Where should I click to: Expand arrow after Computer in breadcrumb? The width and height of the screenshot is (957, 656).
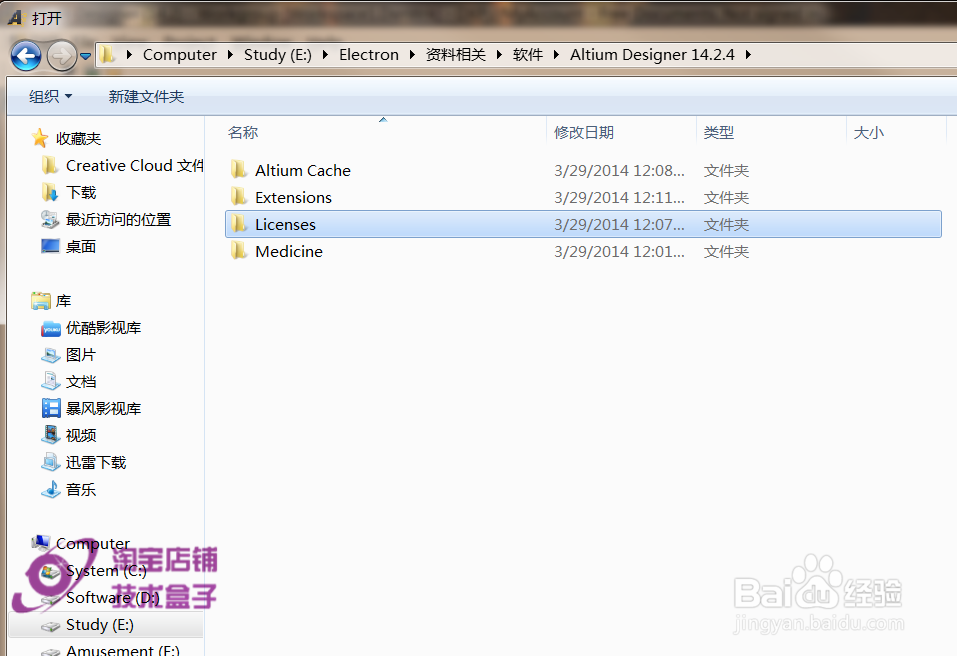tap(230, 55)
